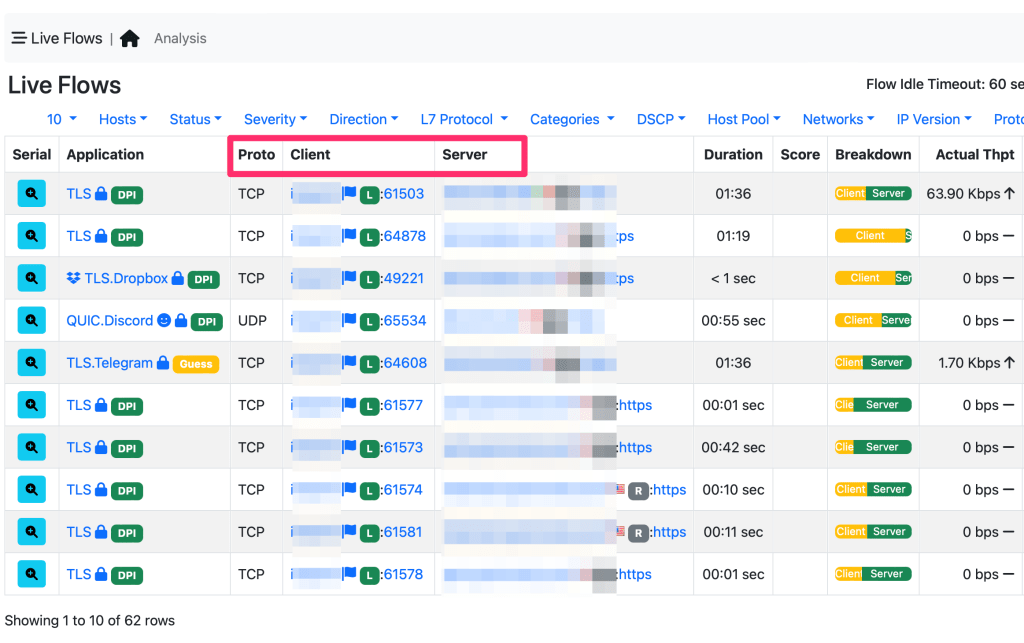Click the Dropbox icon beside TLS.Dropbox
1024x643 pixels.
[74, 279]
